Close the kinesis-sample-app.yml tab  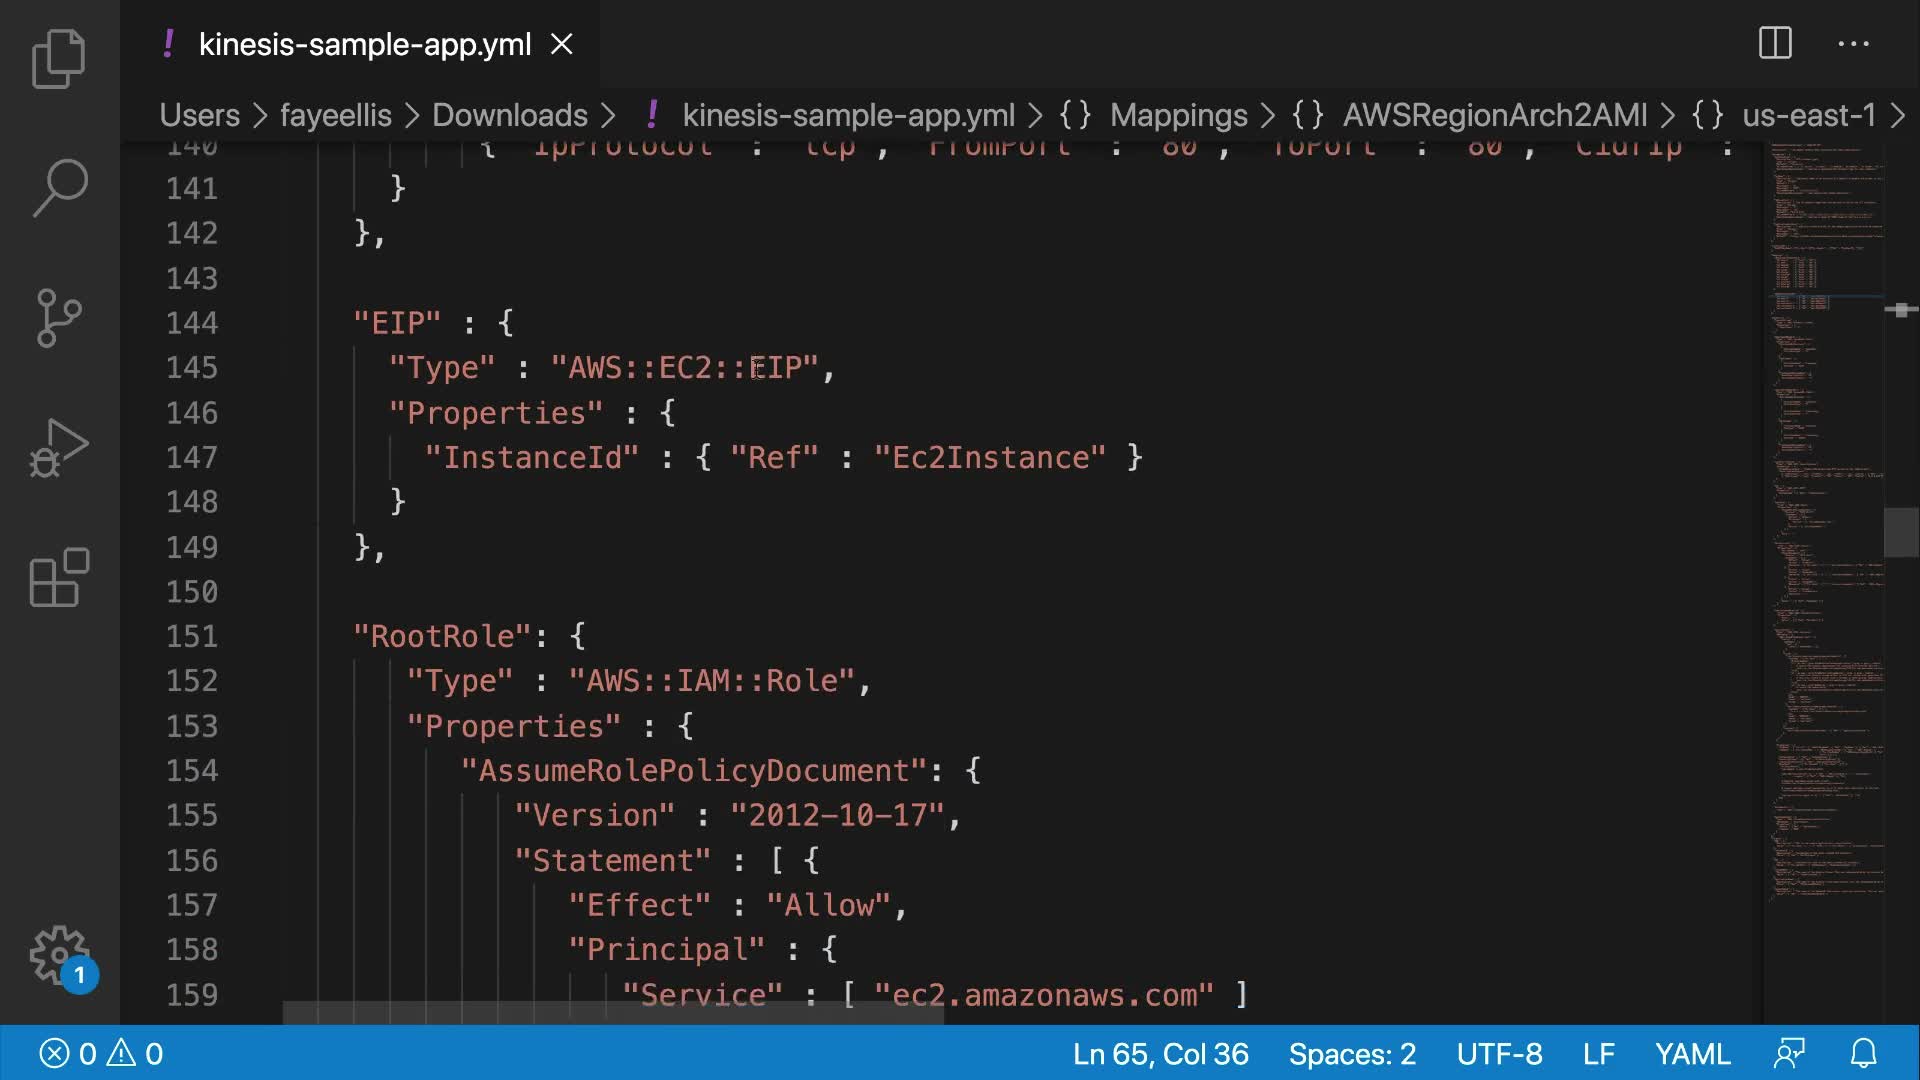click(x=562, y=44)
